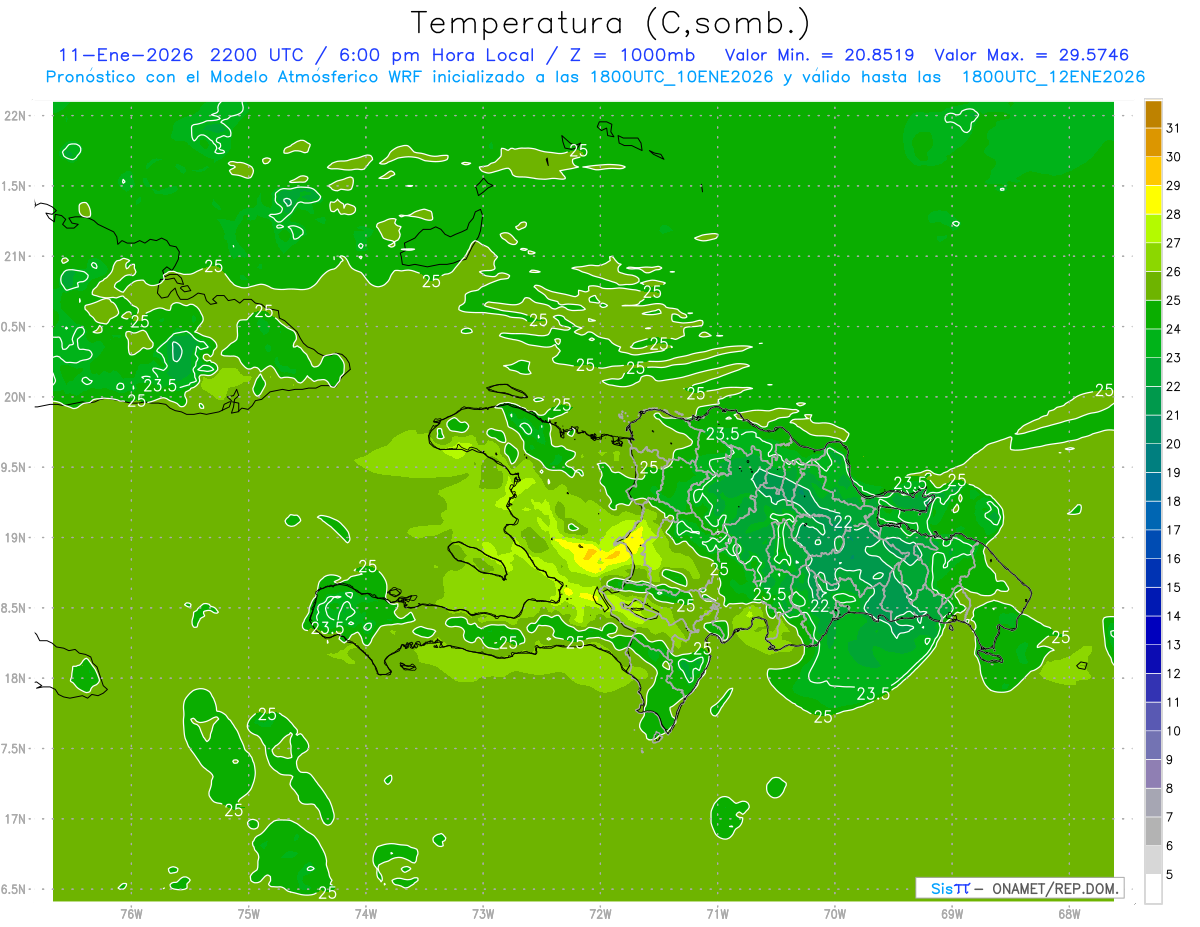Select the dark blue legend band between 13 and 14

[x=1153, y=630]
